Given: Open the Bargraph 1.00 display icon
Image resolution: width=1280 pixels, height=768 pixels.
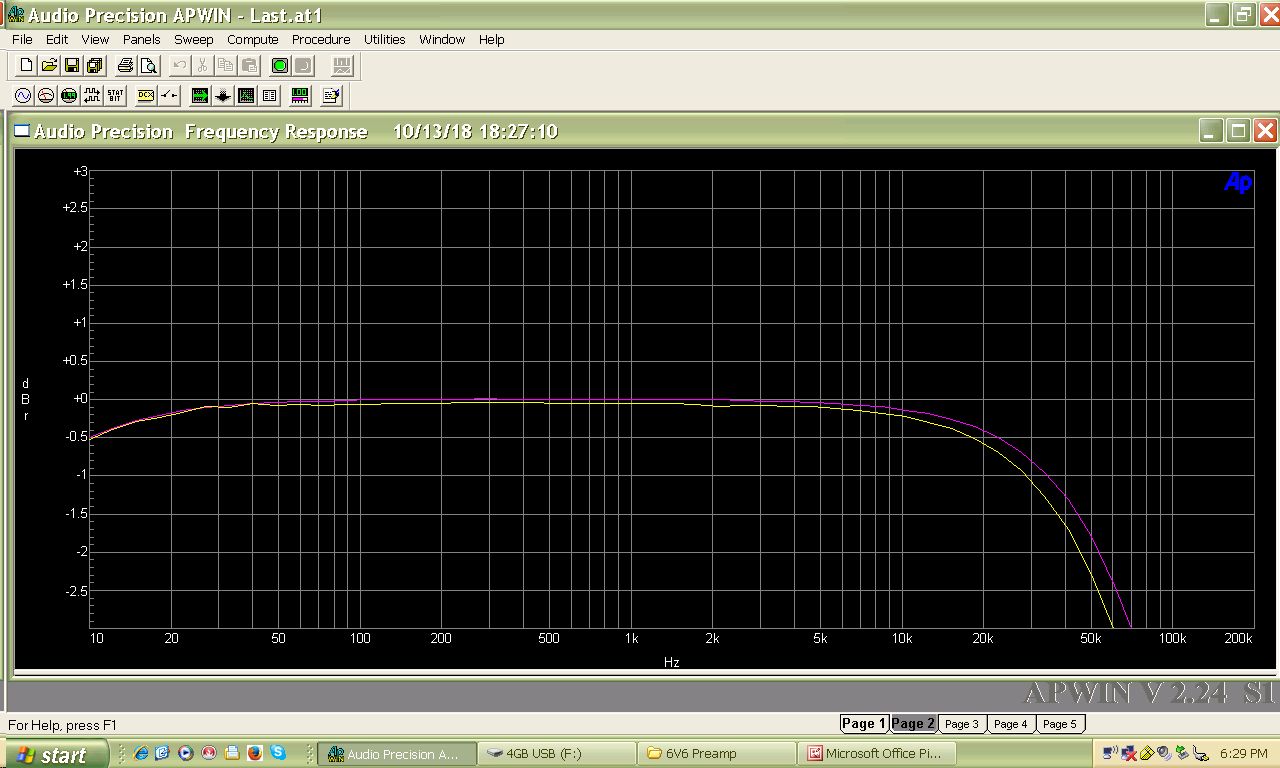Looking at the screenshot, I should tap(300, 96).
